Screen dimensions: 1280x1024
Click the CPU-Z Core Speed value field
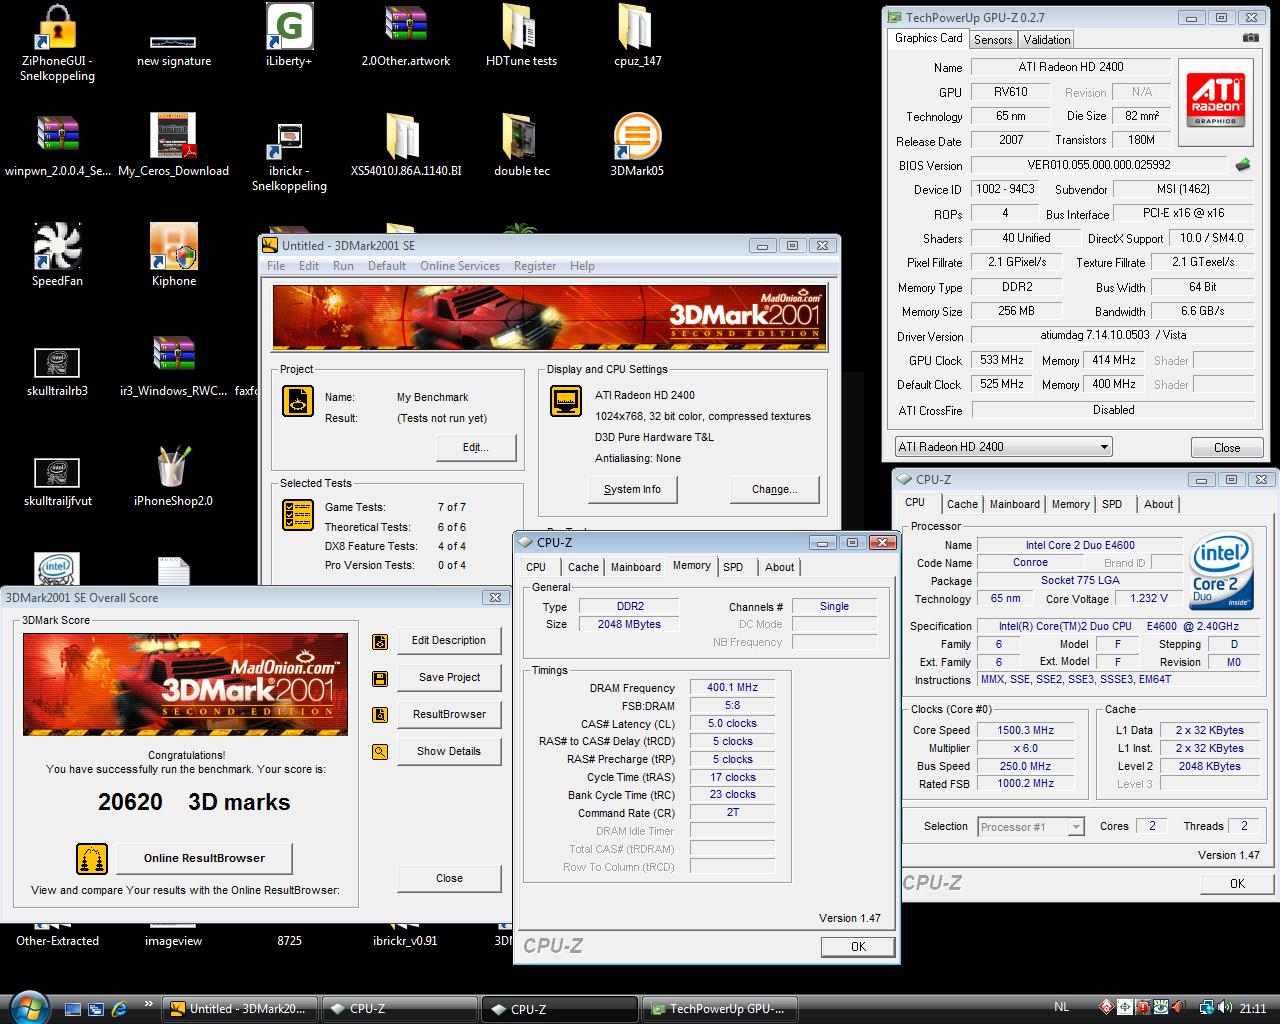pyautogui.click(x=1026, y=731)
